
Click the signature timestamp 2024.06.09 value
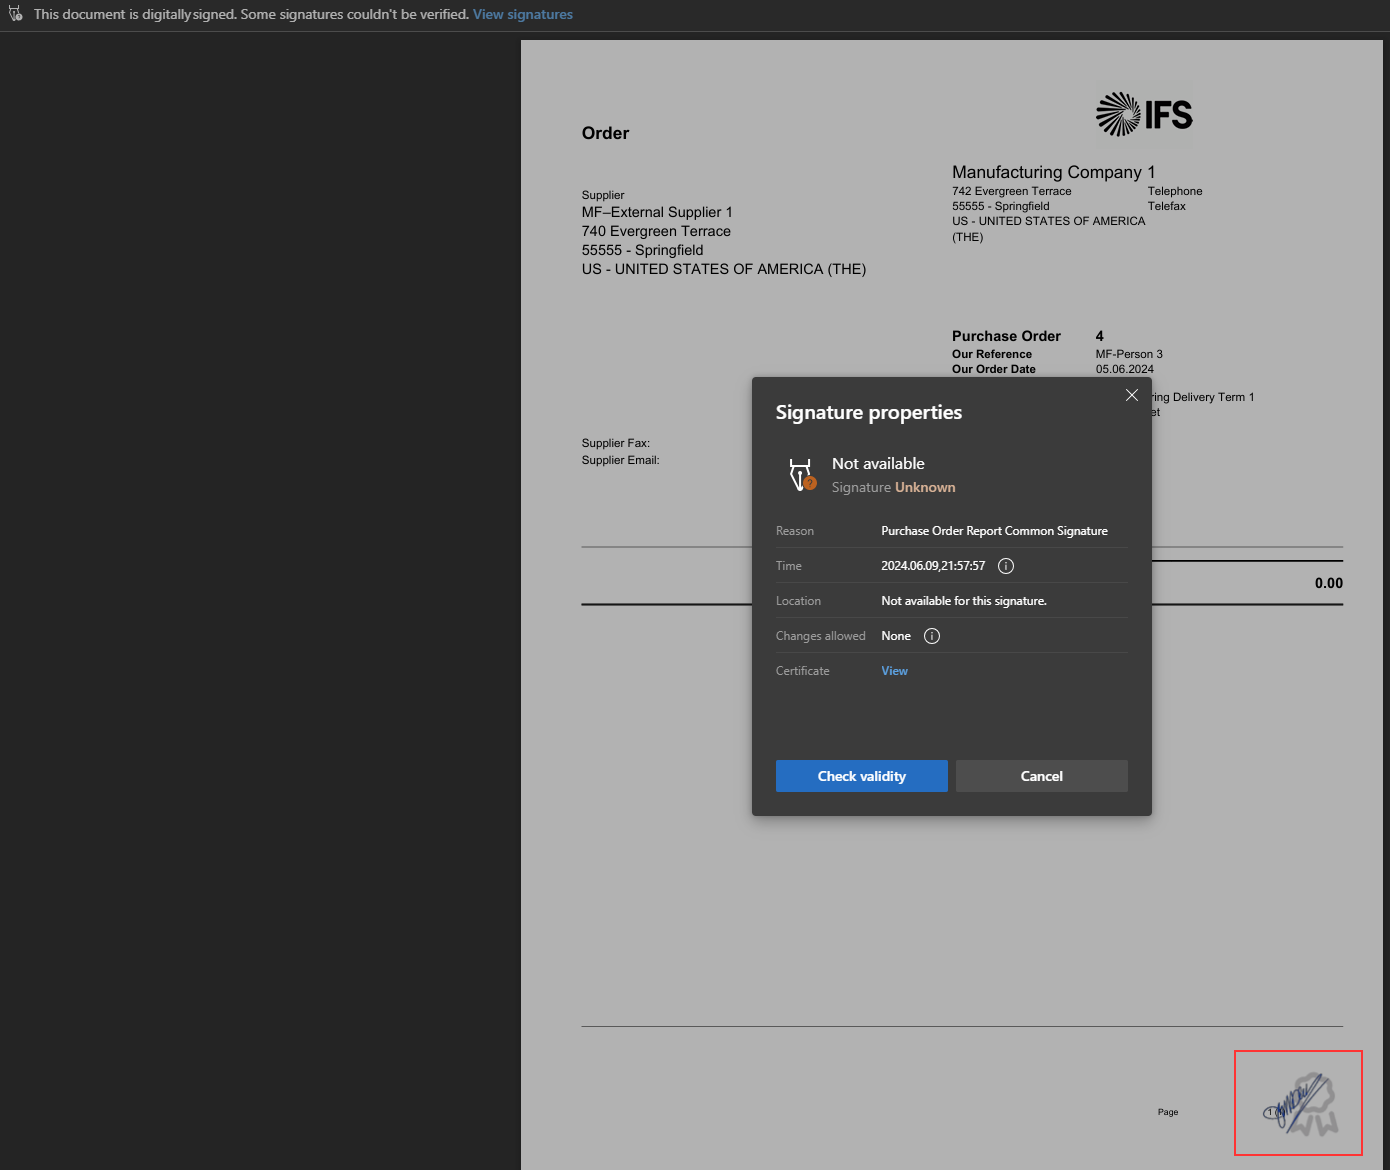point(932,566)
